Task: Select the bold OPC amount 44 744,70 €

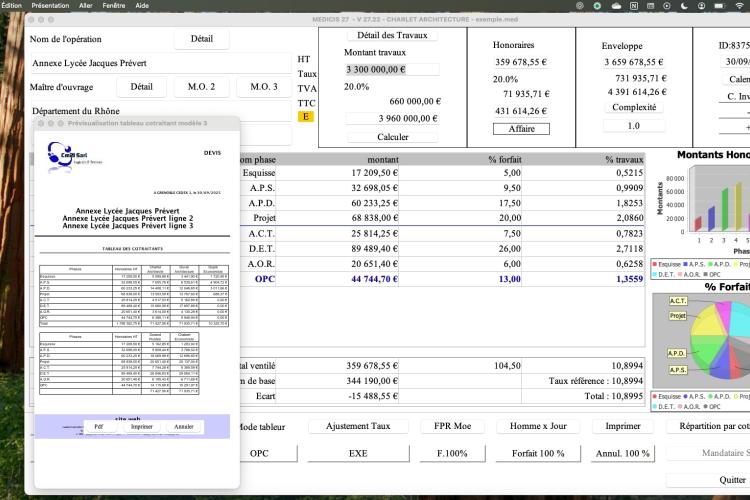Action: pyautogui.click(x=375, y=279)
